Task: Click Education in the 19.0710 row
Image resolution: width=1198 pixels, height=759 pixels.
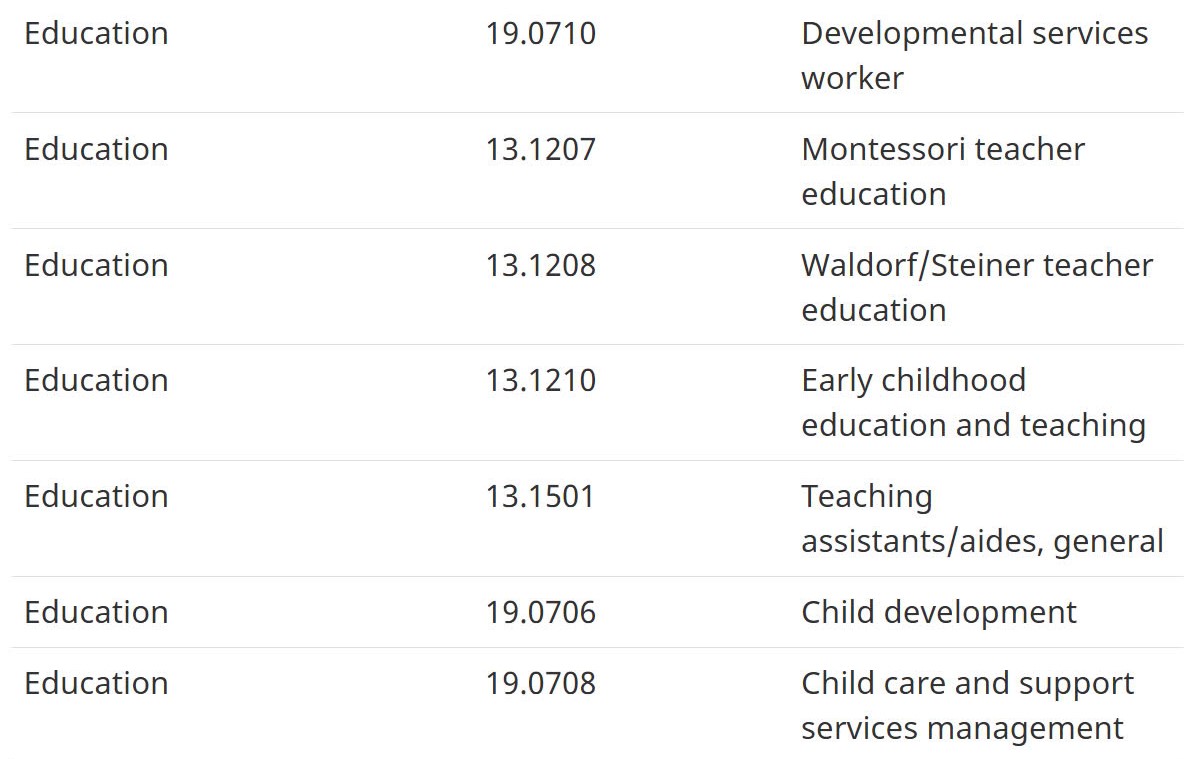Action: [96, 34]
